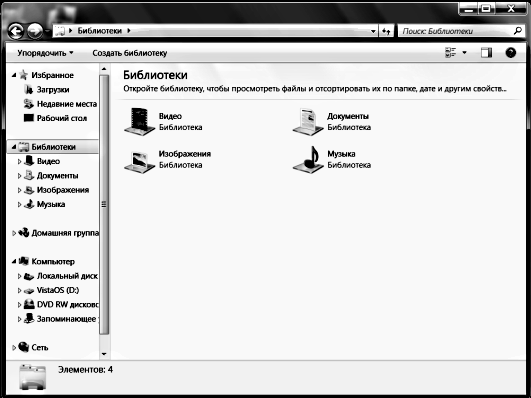Select Недавние места label
The width and height of the screenshot is (531, 398).
(x=67, y=104)
